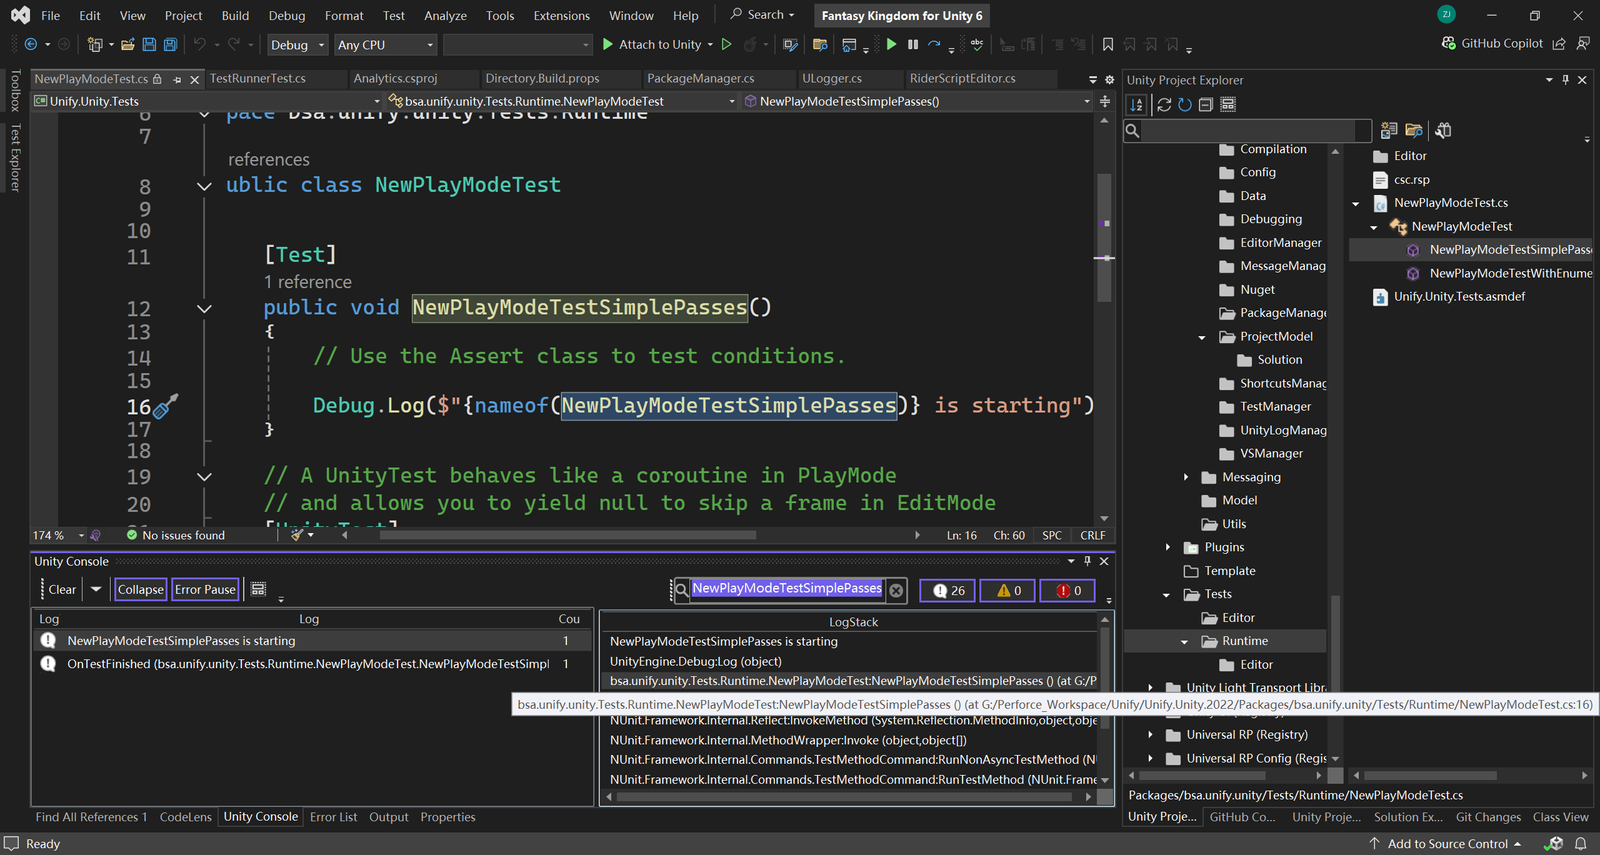Open the Analyze menu

tap(445, 16)
